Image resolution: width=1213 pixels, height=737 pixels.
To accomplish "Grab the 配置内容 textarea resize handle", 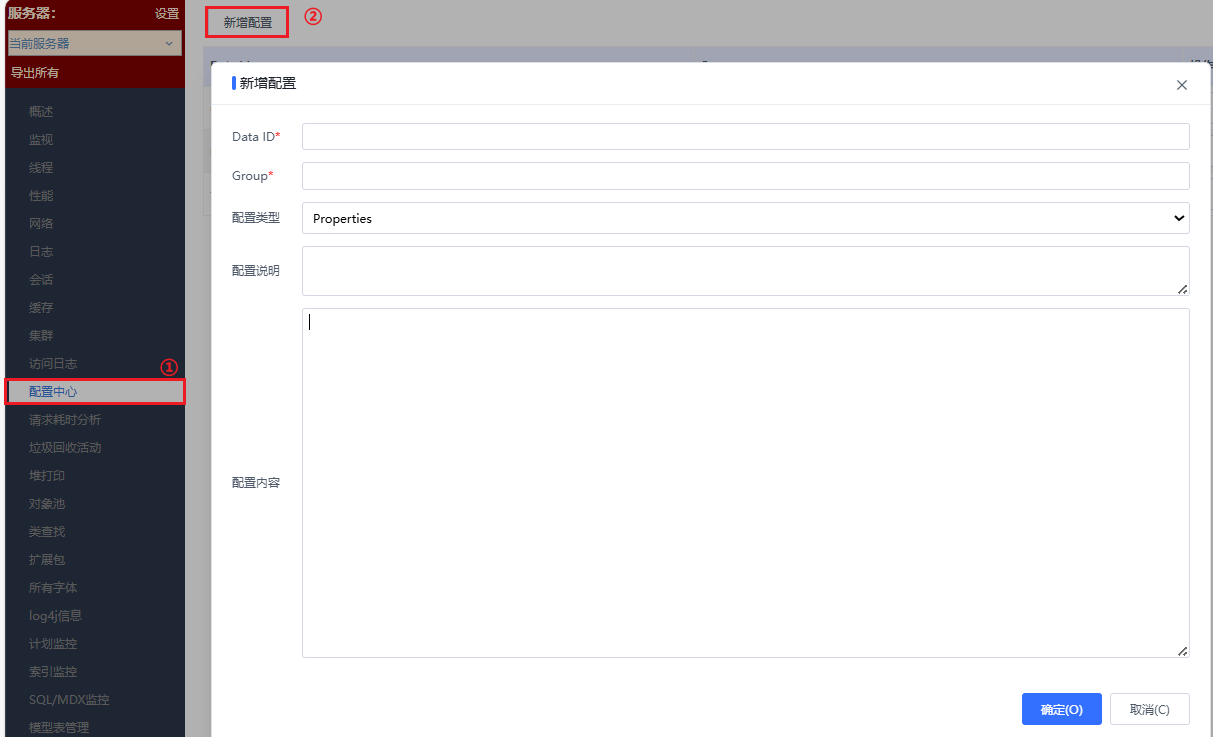I will (1183, 651).
